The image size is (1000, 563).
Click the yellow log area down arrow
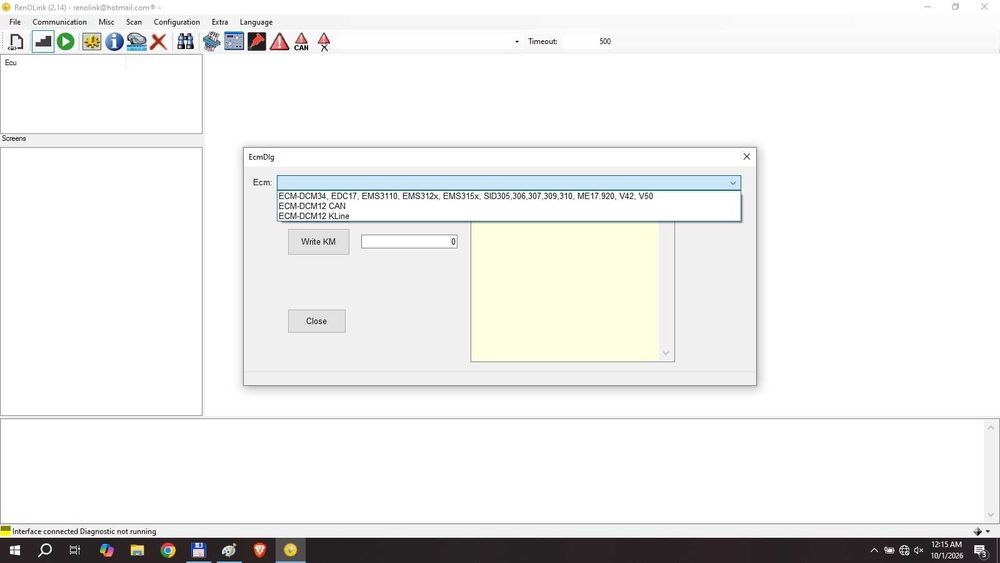pos(666,353)
